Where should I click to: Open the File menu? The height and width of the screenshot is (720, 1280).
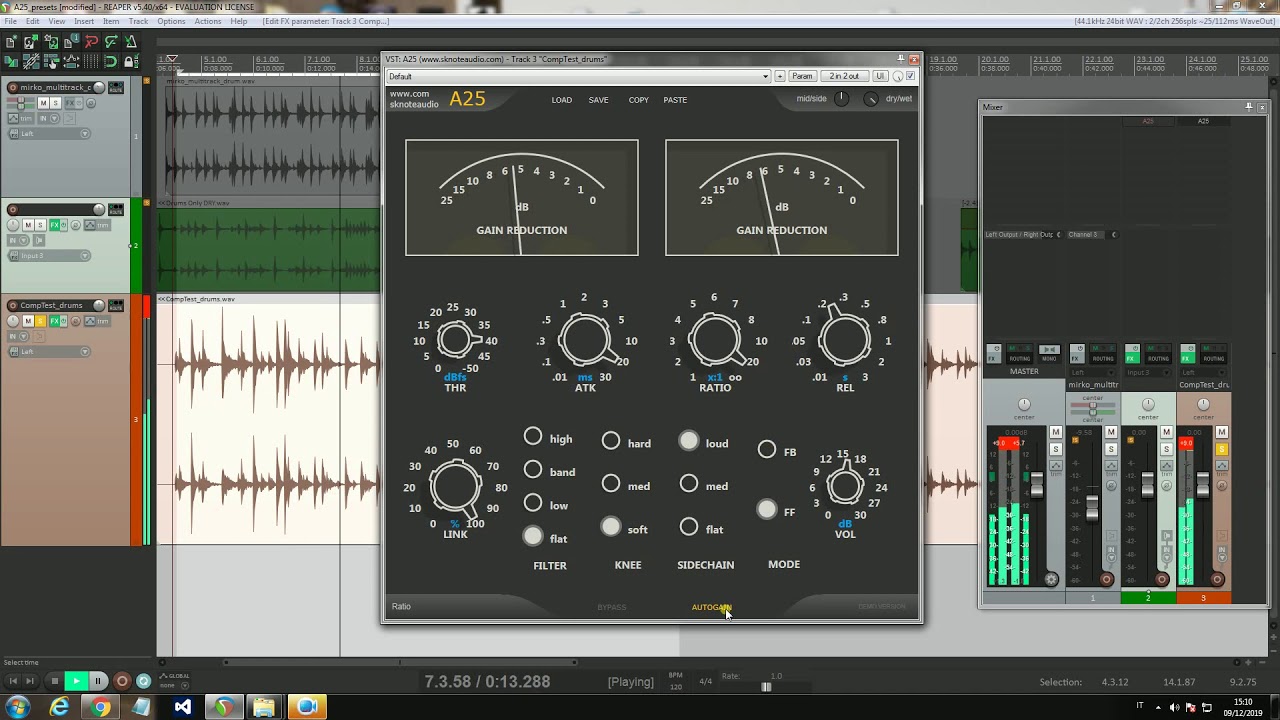[11, 21]
